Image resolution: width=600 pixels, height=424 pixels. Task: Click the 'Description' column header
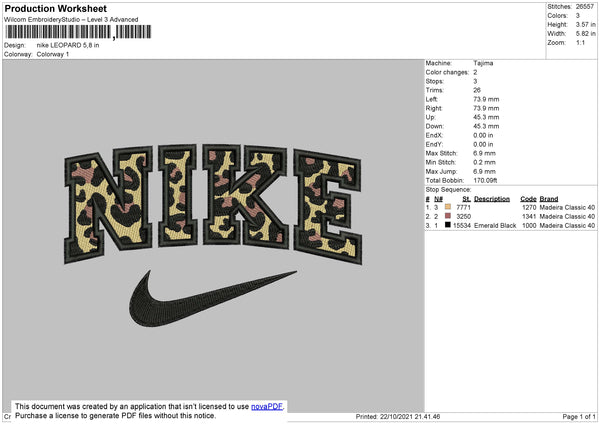point(492,199)
